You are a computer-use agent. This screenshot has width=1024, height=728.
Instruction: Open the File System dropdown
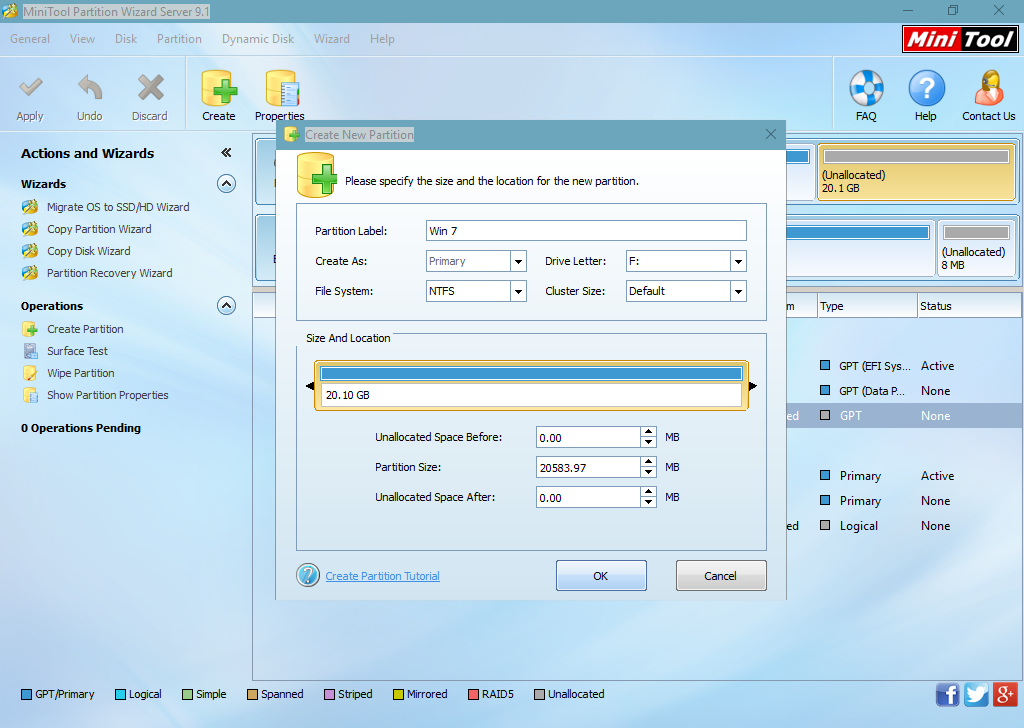[519, 291]
